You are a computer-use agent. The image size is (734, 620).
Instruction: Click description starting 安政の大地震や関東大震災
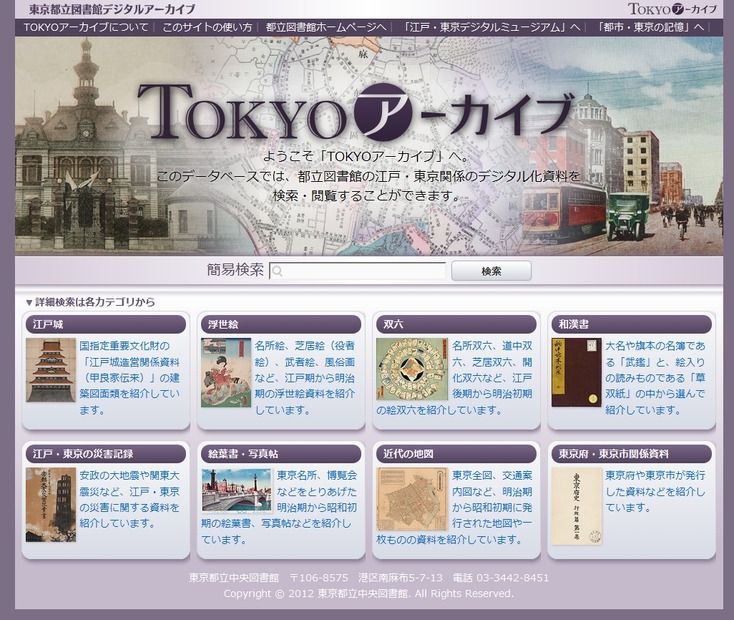pyautogui.click(x=129, y=499)
